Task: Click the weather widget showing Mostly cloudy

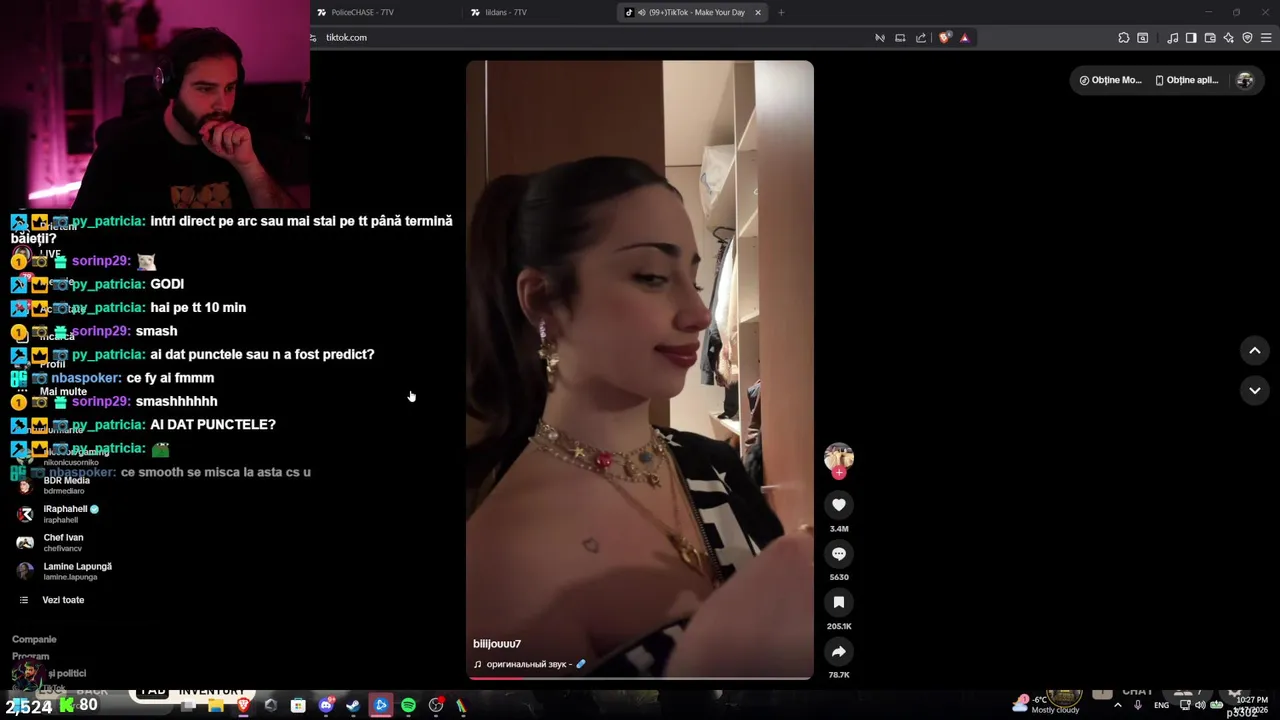Action: (x=1046, y=704)
